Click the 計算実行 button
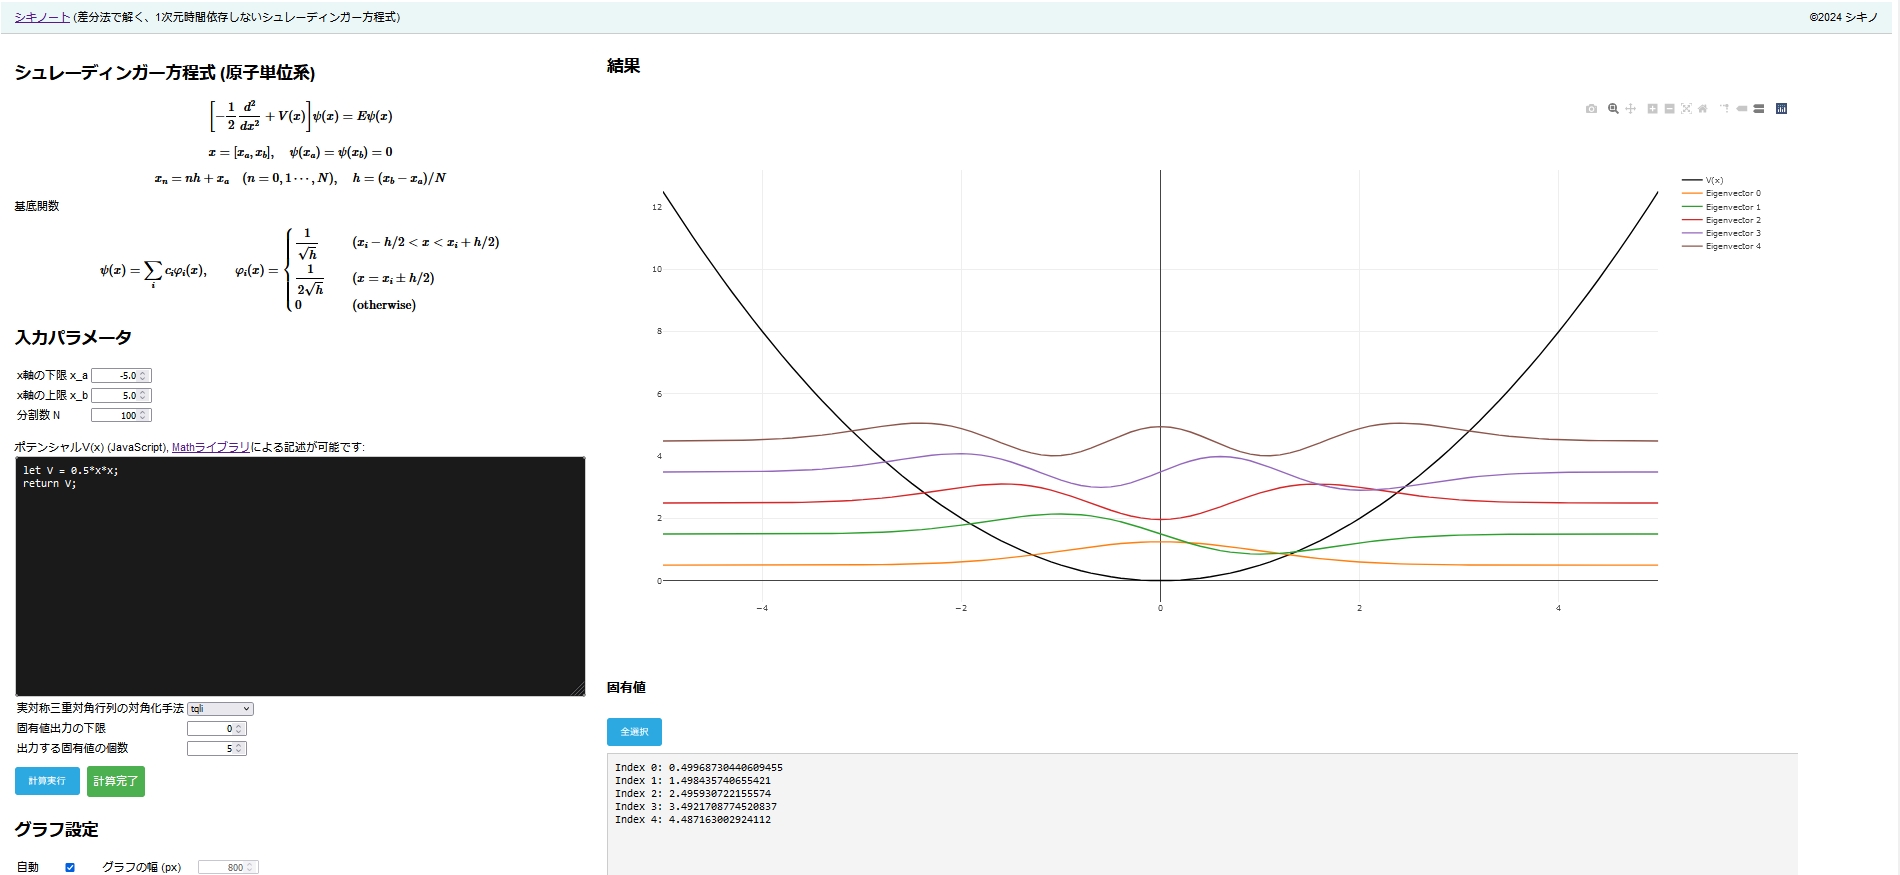The width and height of the screenshot is (1900, 875). tap(47, 781)
